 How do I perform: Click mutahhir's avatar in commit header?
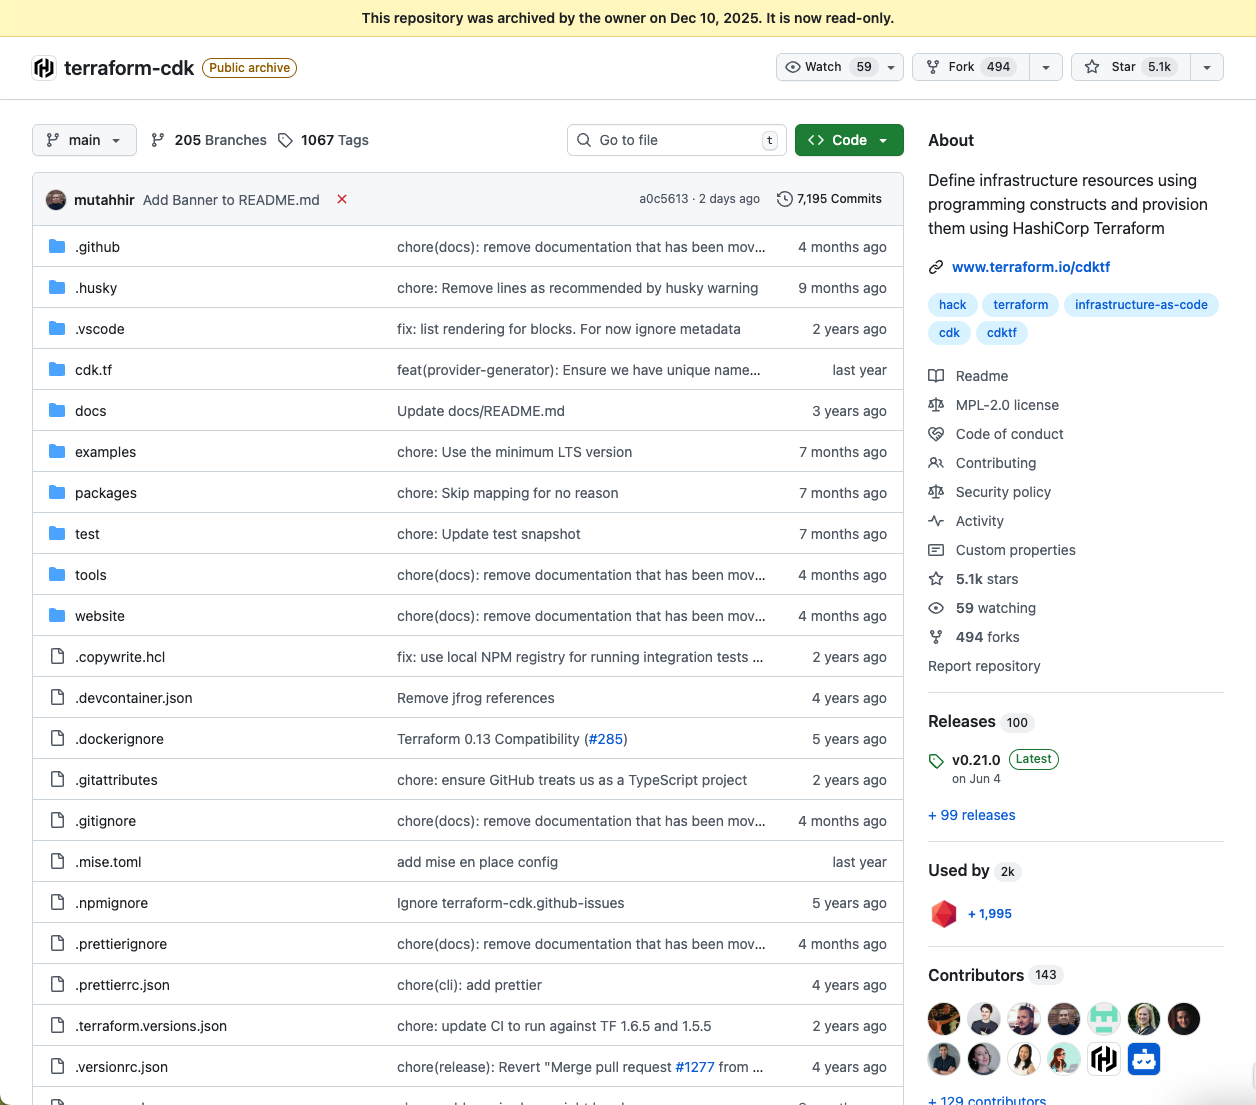(x=56, y=199)
